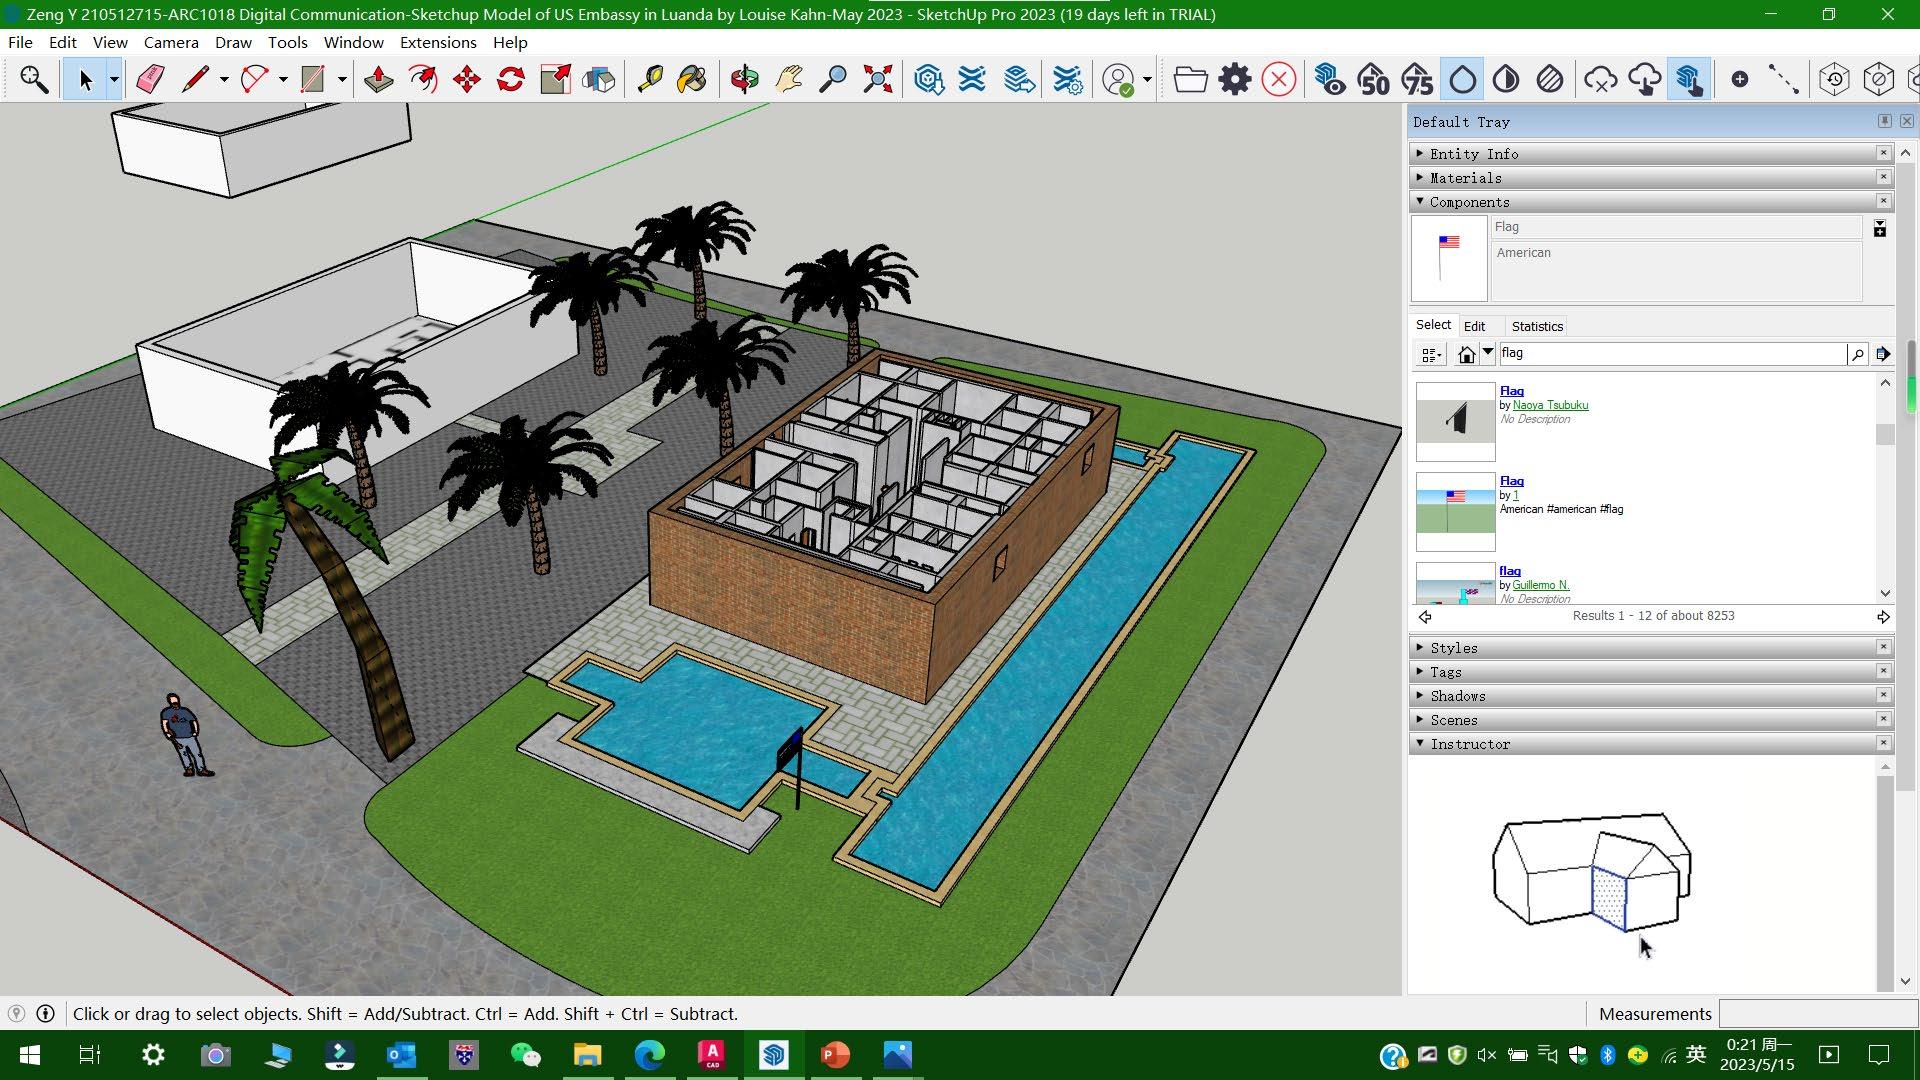Toggle the 75 percent opacity button
The height and width of the screenshot is (1080, 1920).
click(x=1417, y=79)
